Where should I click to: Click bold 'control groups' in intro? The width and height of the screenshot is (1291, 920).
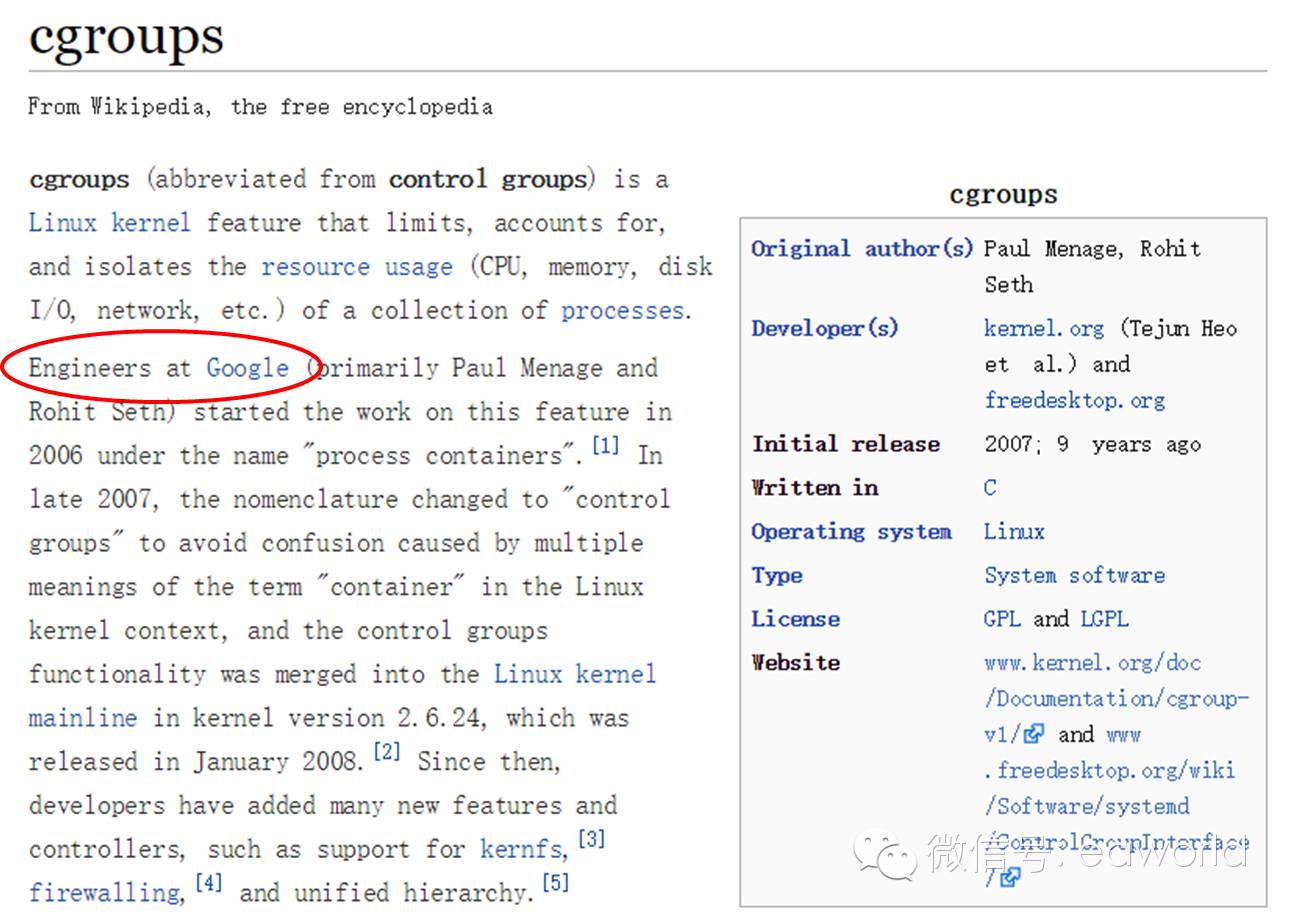[x=488, y=180]
